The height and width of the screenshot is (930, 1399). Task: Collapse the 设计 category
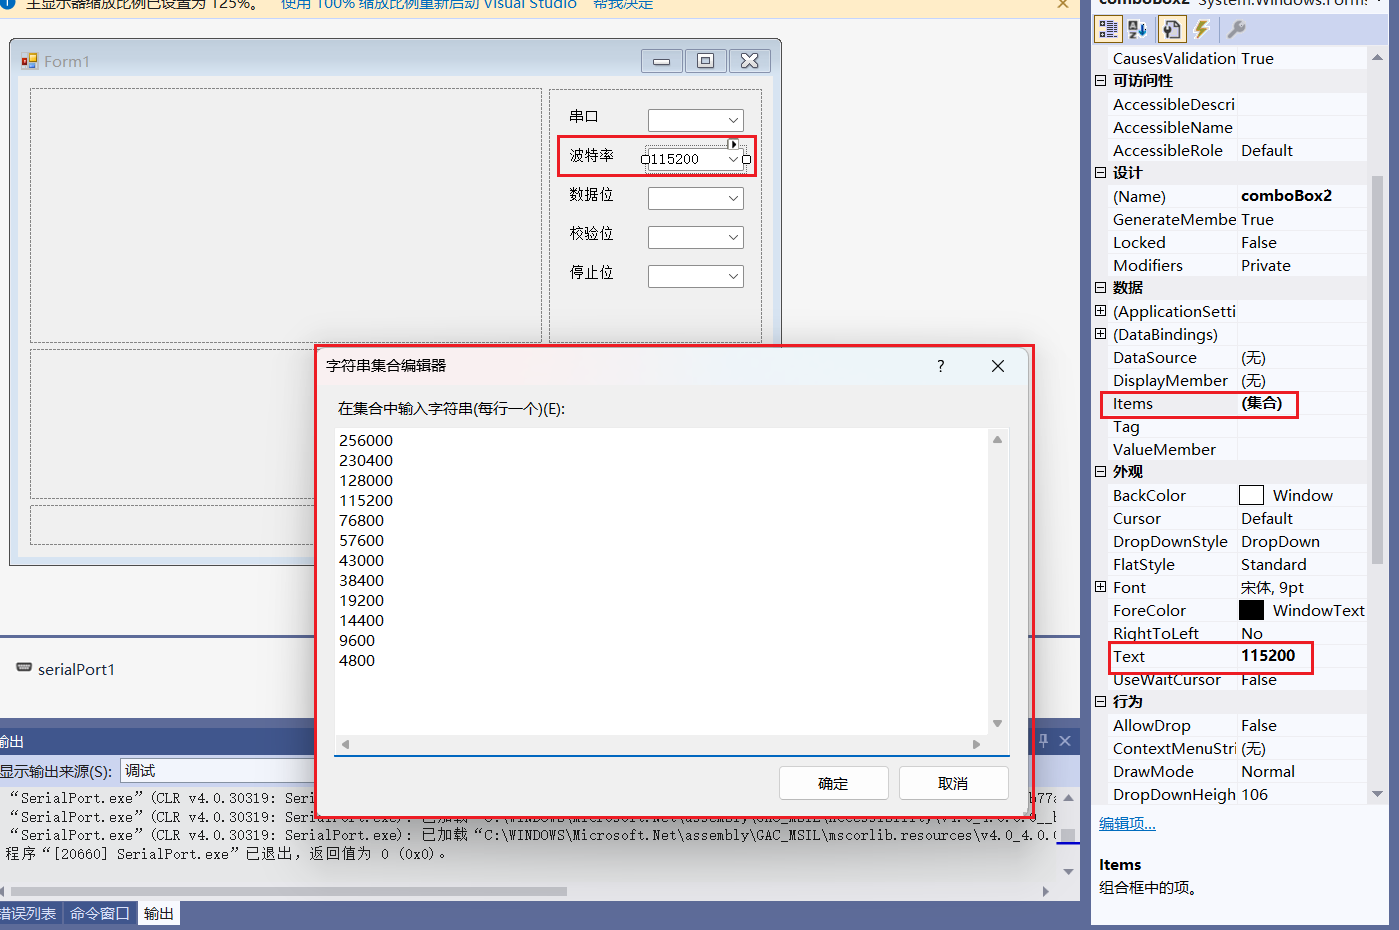(x=1100, y=173)
